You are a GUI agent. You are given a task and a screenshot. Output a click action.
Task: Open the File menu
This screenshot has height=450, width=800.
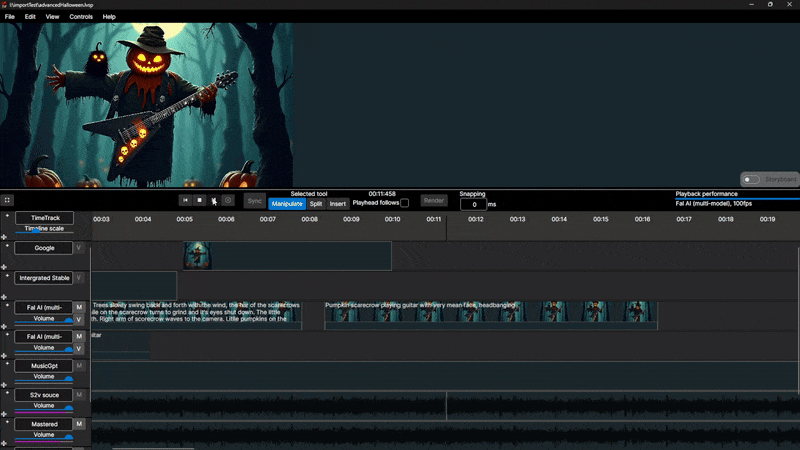point(9,17)
